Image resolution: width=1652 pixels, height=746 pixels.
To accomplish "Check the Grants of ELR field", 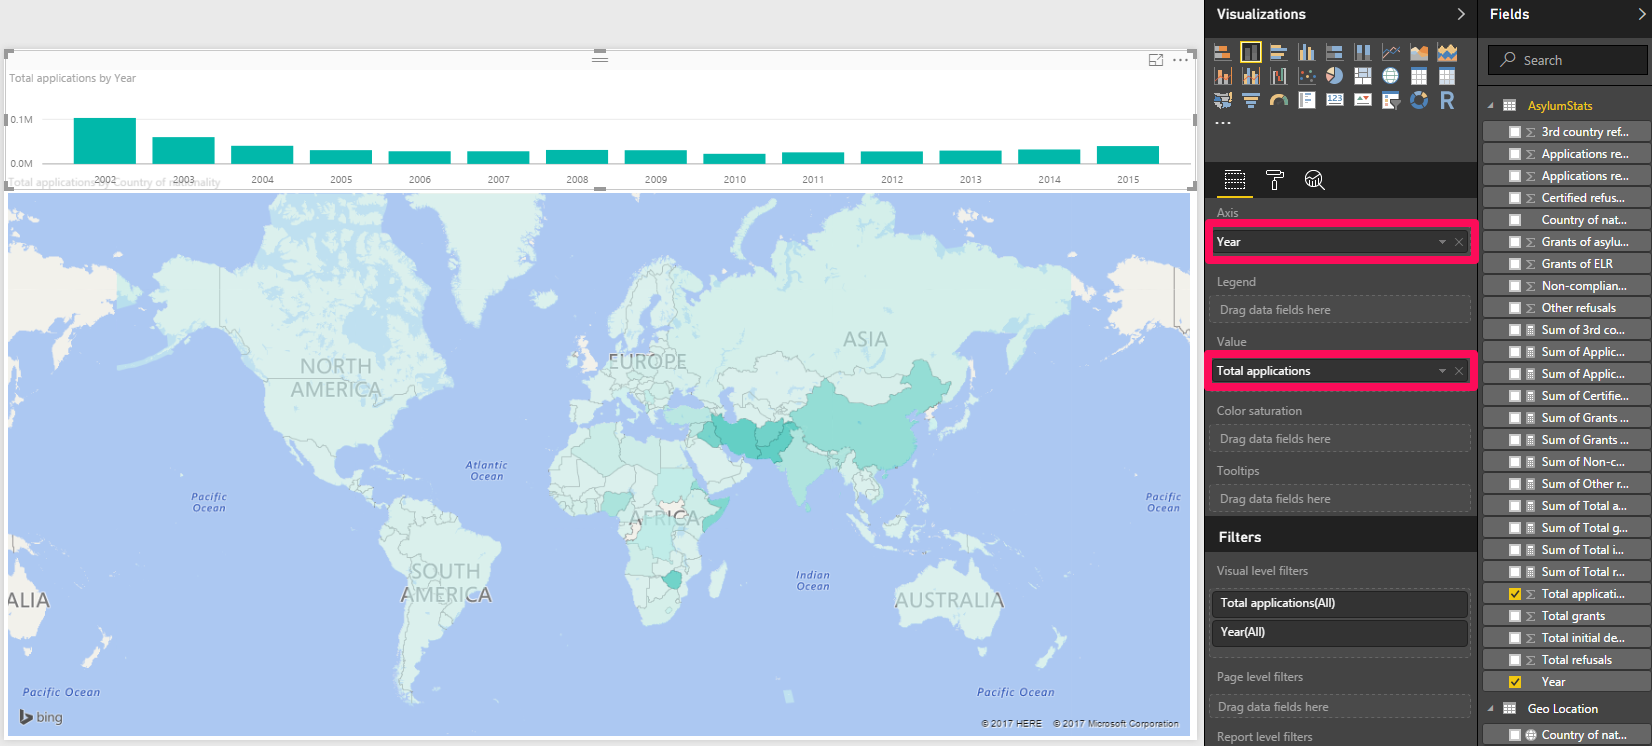I will click(x=1515, y=264).
